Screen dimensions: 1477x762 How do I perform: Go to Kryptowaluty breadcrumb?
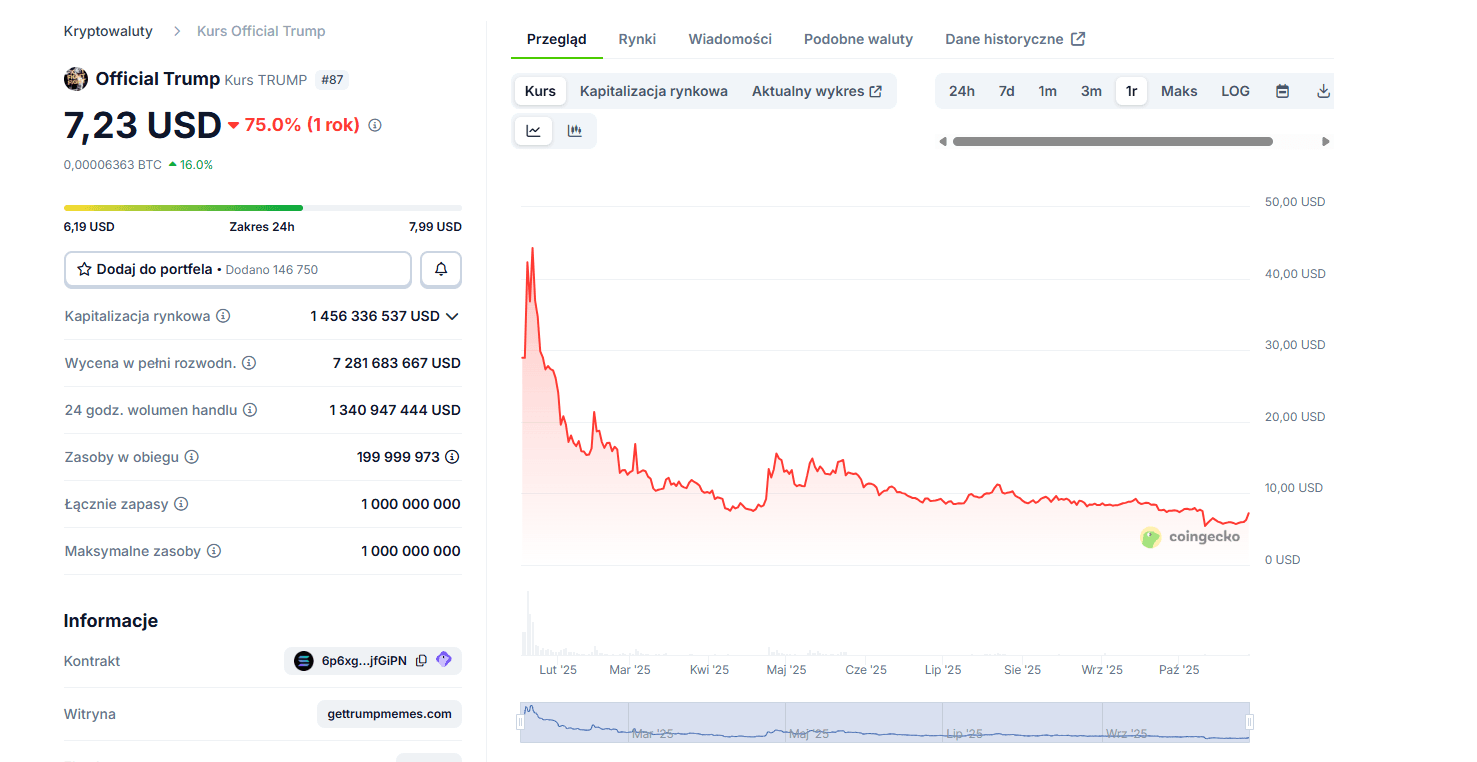(108, 31)
